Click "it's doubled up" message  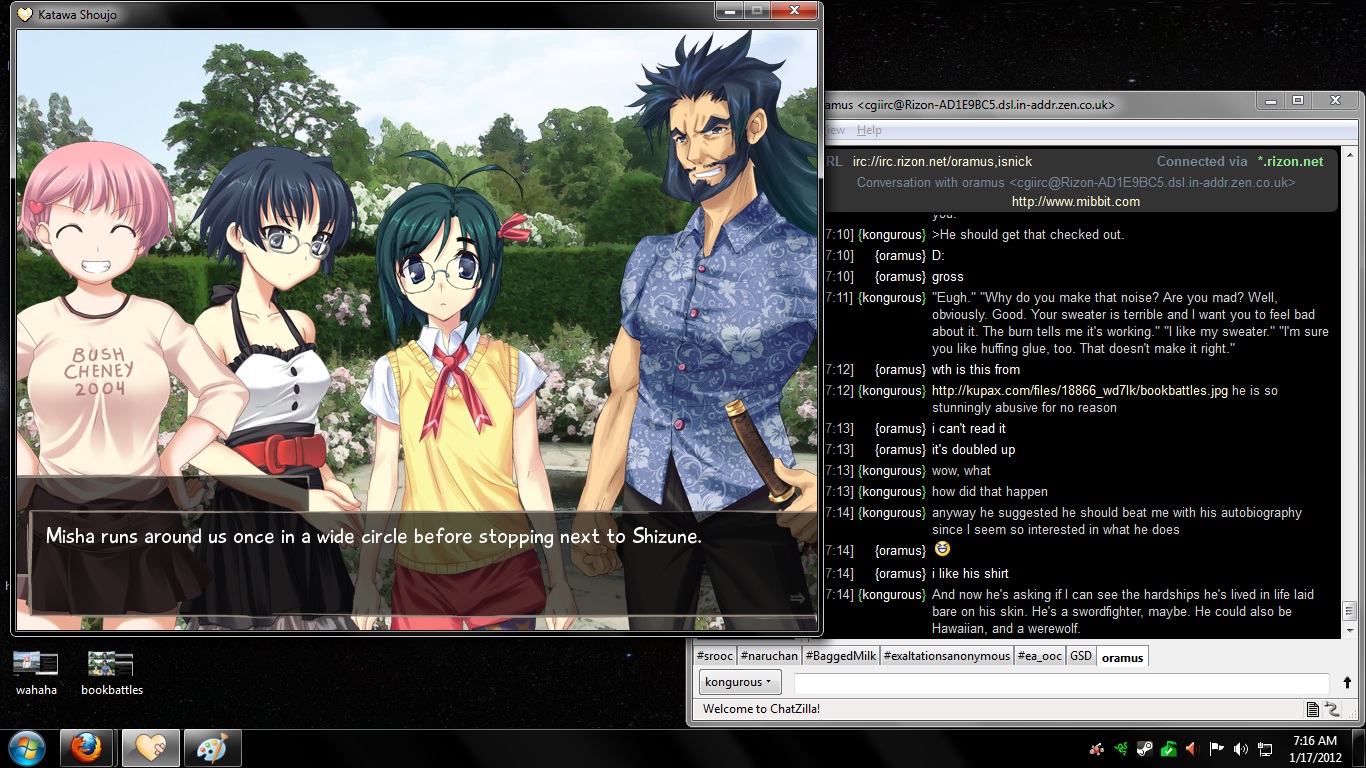(x=973, y=450)
